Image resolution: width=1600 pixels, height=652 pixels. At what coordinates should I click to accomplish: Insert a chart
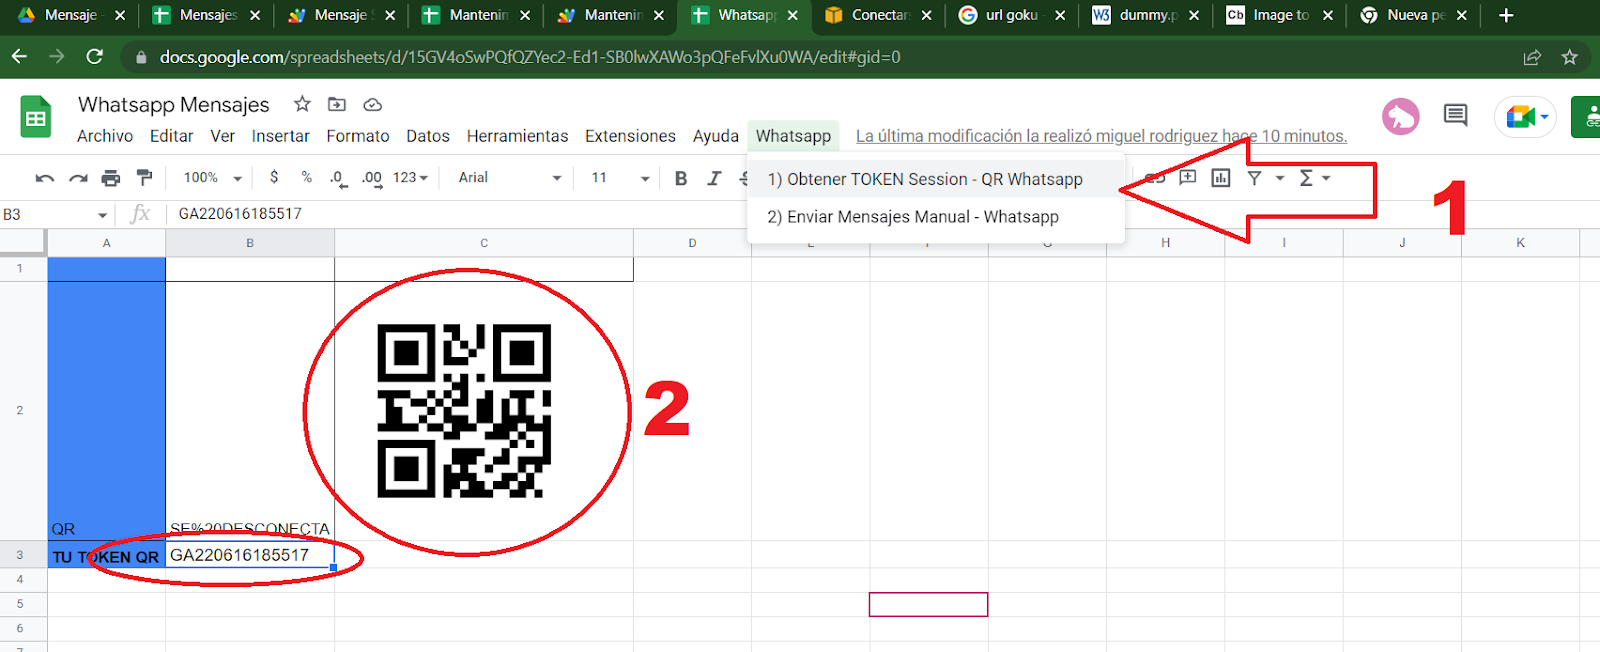click(1221, 178)
